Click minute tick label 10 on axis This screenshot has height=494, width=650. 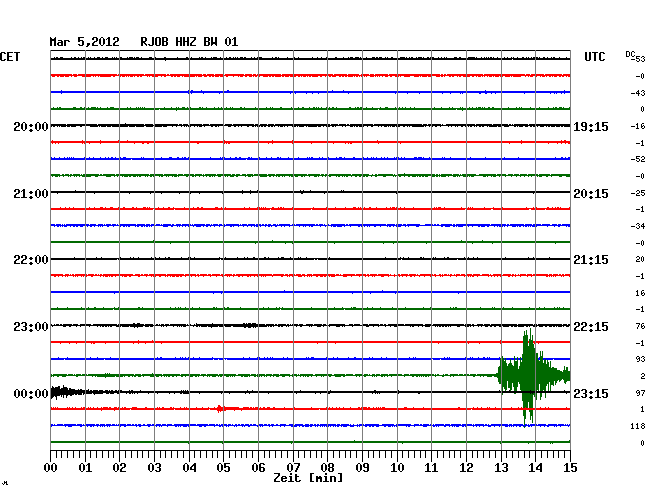pos(397,468)
